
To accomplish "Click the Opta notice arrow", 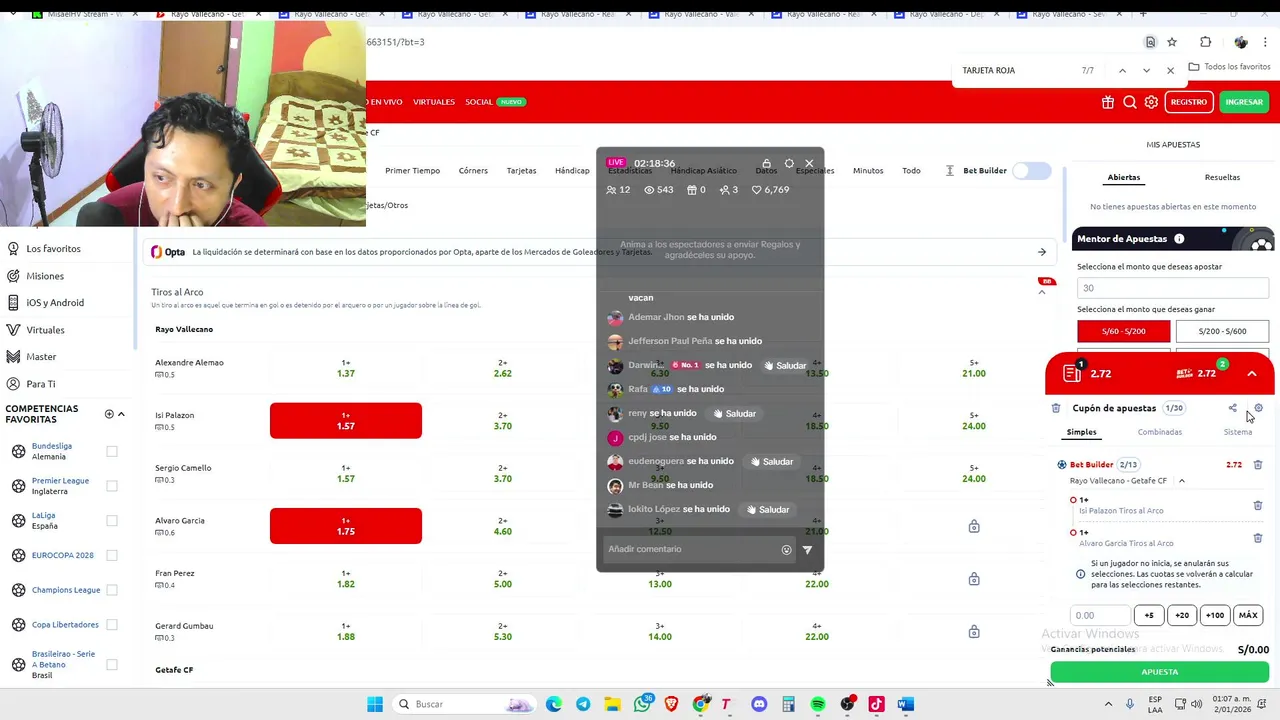I will (x=1042, y=252).
